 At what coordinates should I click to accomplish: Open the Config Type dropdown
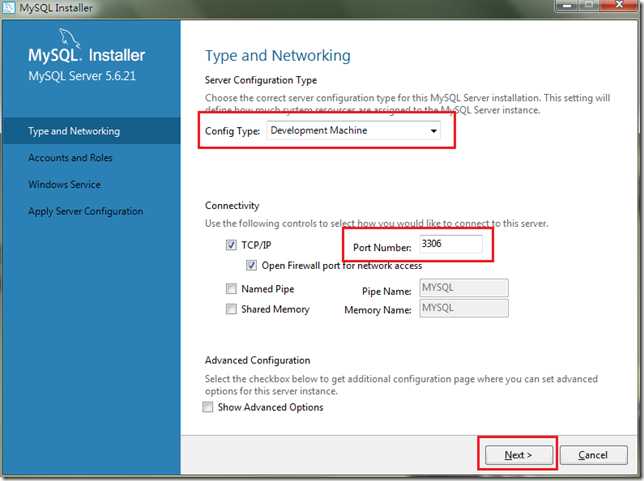tap(353, 131)
